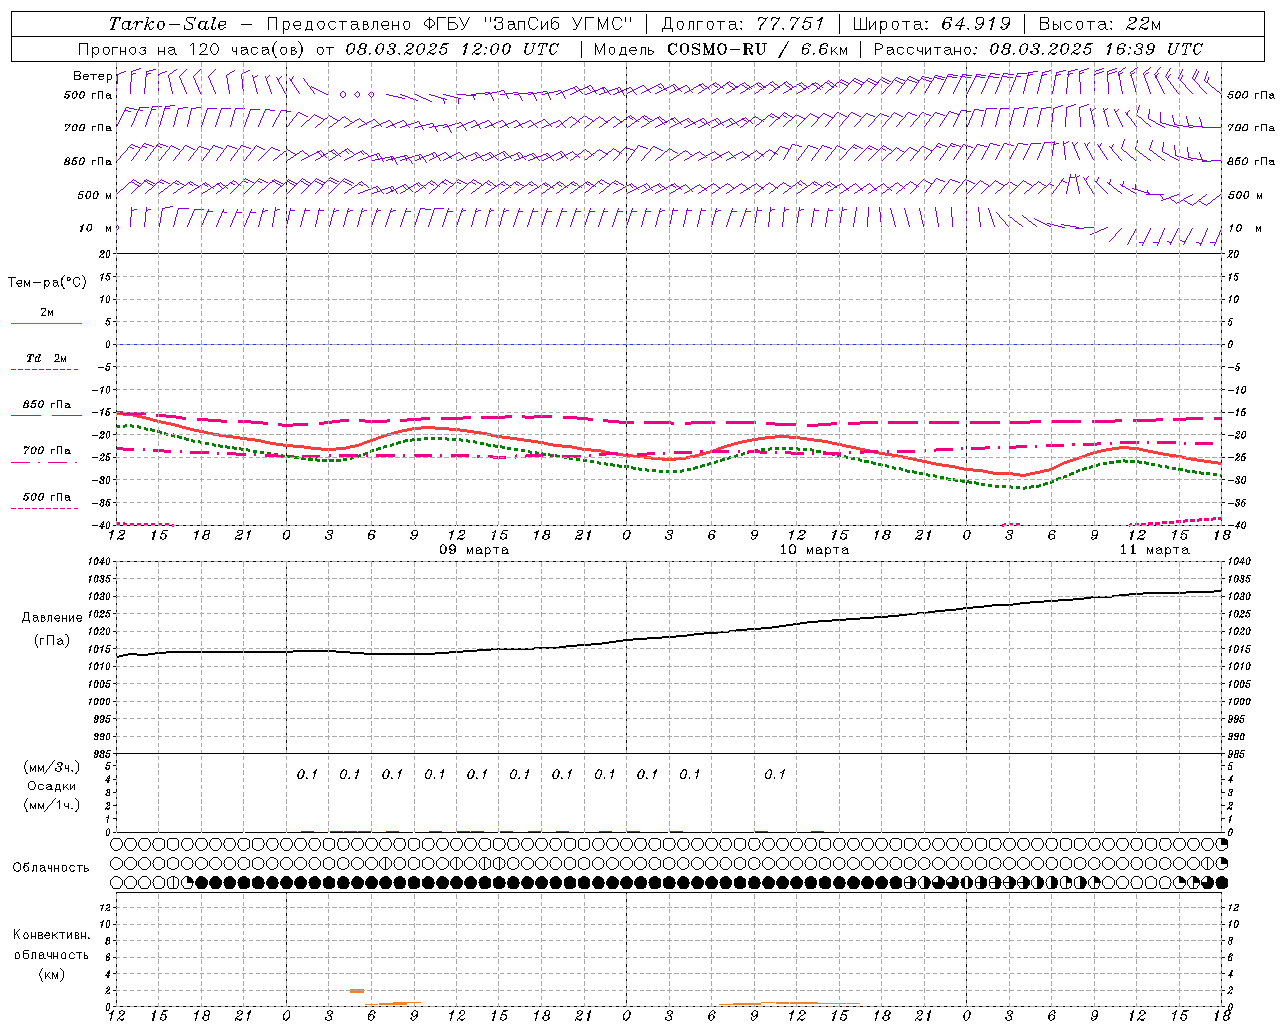Click the 850 гПа temperature legend entry
Screen dimensions: 1280x1024
pyautogui.click(x=46, y=408)
